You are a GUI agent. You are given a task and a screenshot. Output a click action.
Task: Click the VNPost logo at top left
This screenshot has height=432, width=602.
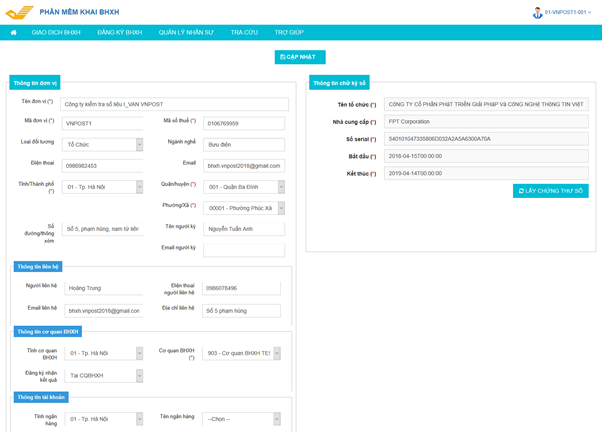tap(19, 11)
